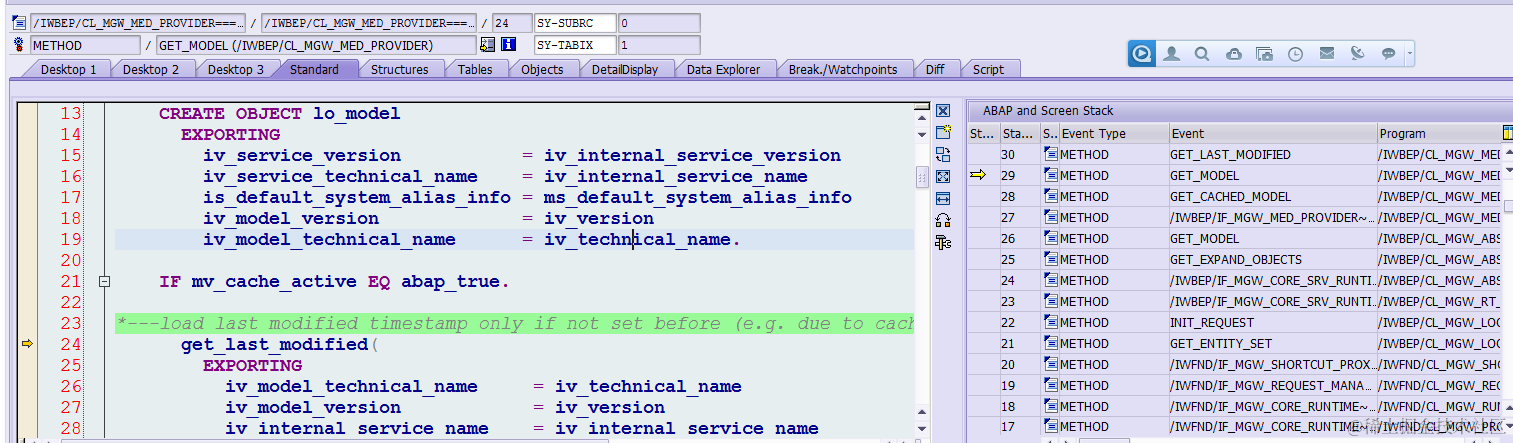Click the chat bubble icon in the floating toolbar
Screen dimensions: 1513x443
1388,54
